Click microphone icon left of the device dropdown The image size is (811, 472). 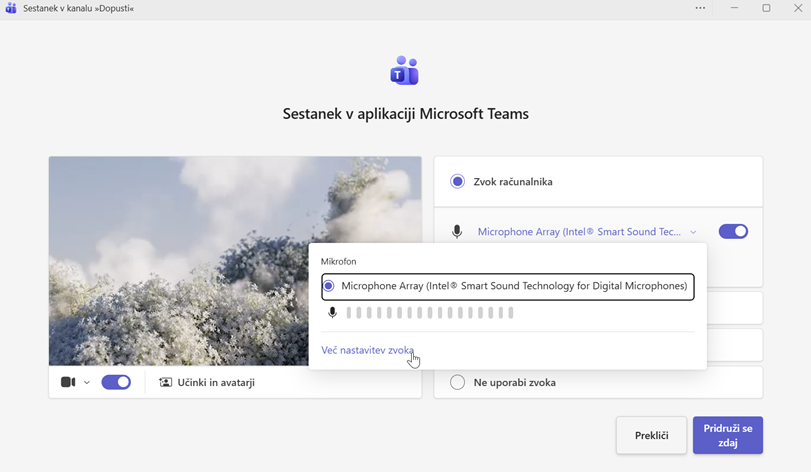tap(457, 232)
